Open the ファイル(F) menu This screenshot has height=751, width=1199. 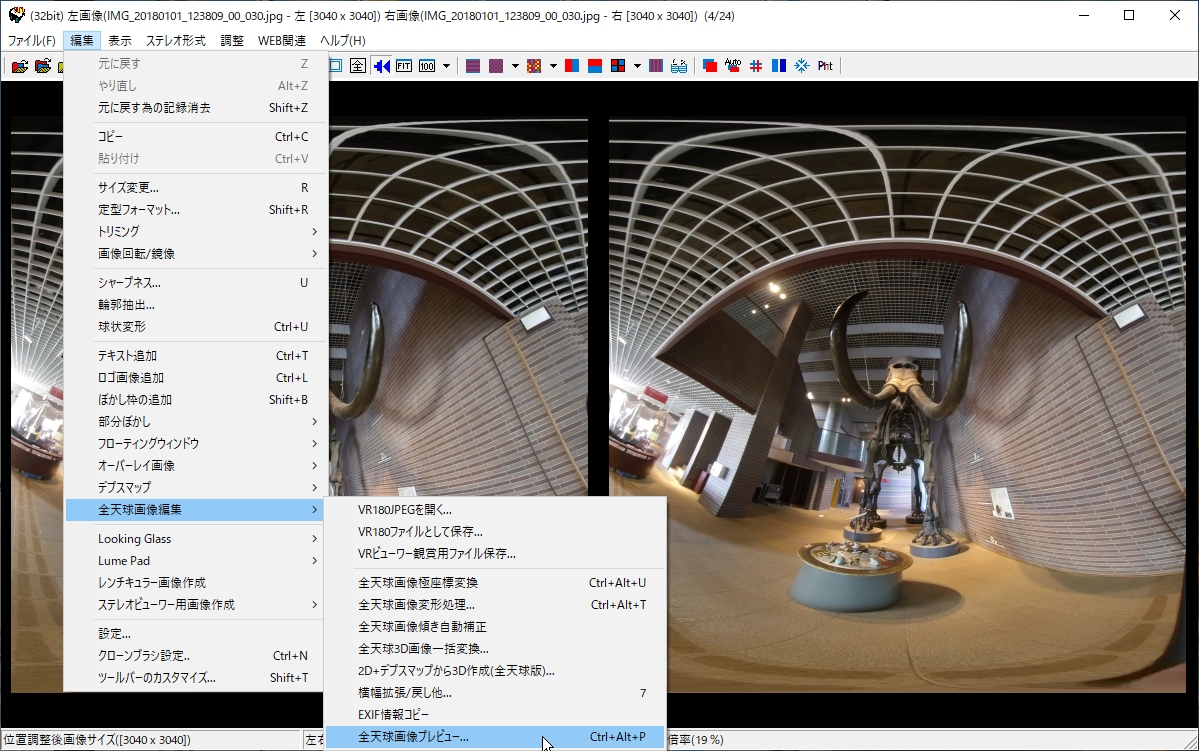click(x=31, y=41)
